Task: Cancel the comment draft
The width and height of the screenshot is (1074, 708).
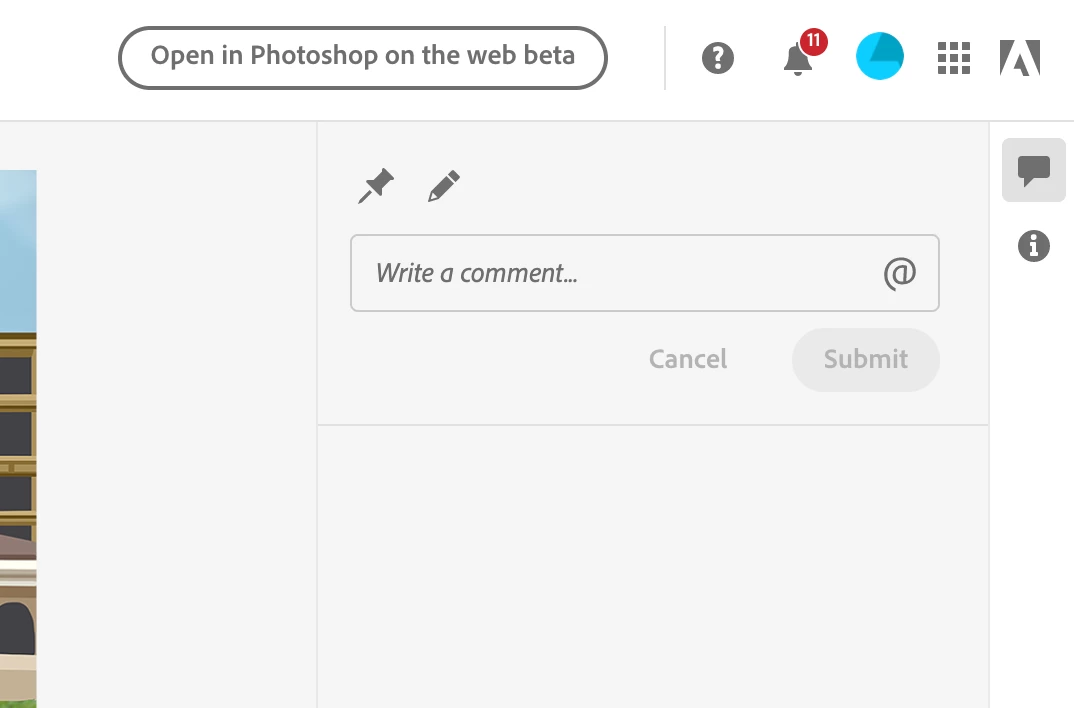Action: pyautogui.click(x=688, y=359)
